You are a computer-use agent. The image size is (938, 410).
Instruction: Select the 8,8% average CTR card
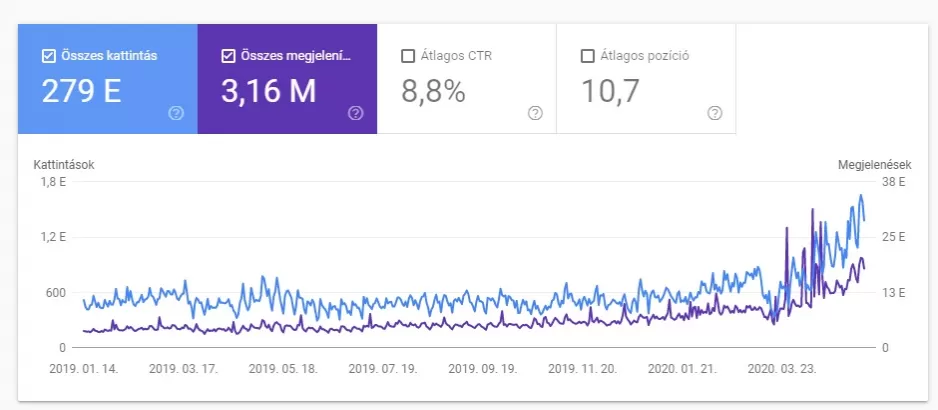pyautogui.click(x=467, y=79)
